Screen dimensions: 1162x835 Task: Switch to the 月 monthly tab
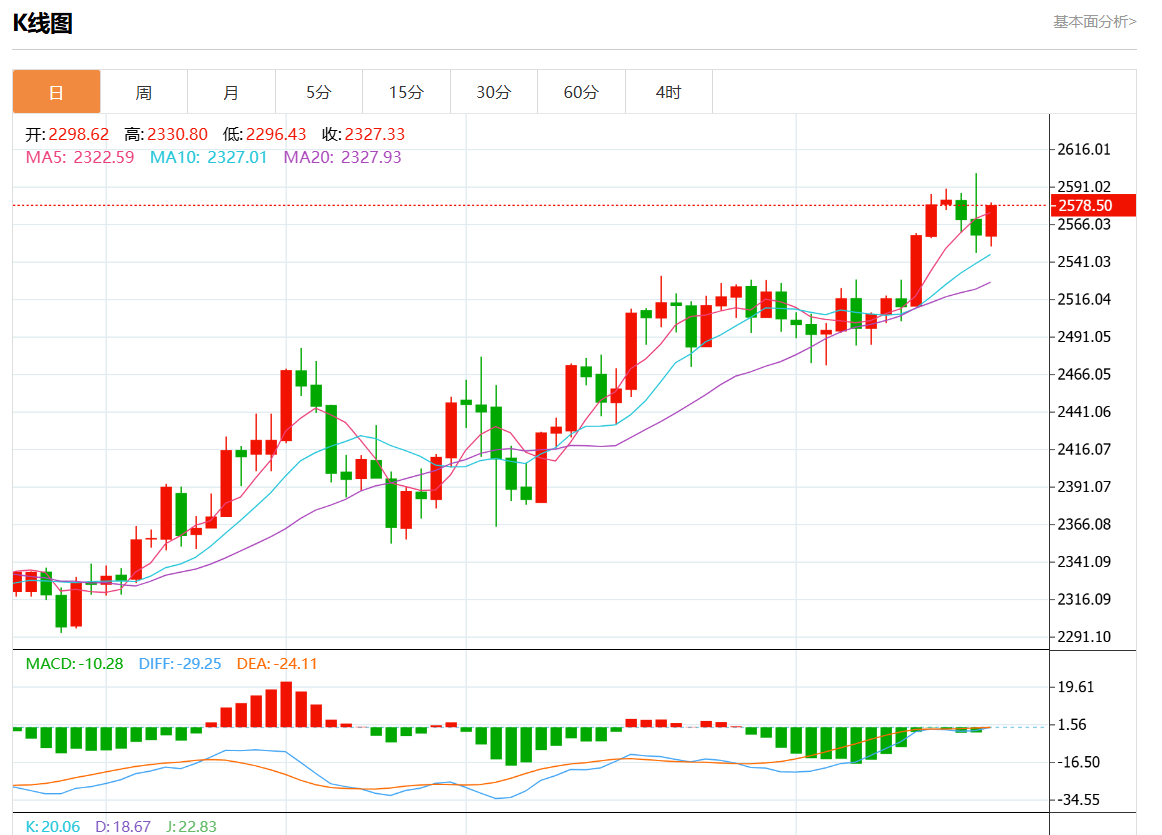pyautogui.click(x=231, y=92)
